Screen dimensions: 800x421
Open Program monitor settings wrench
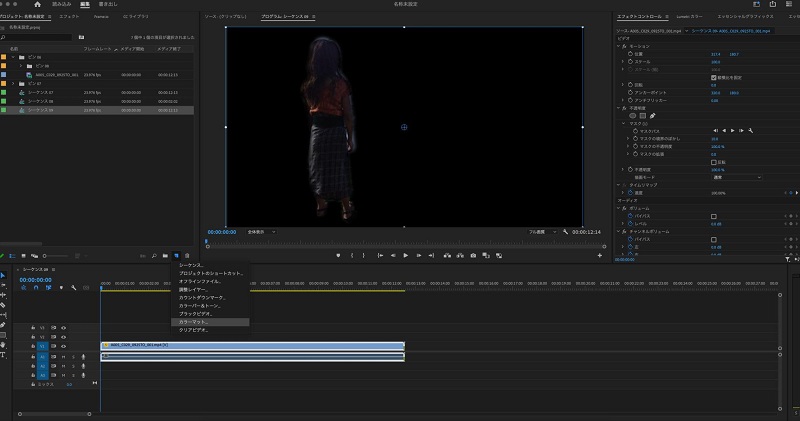565,232
